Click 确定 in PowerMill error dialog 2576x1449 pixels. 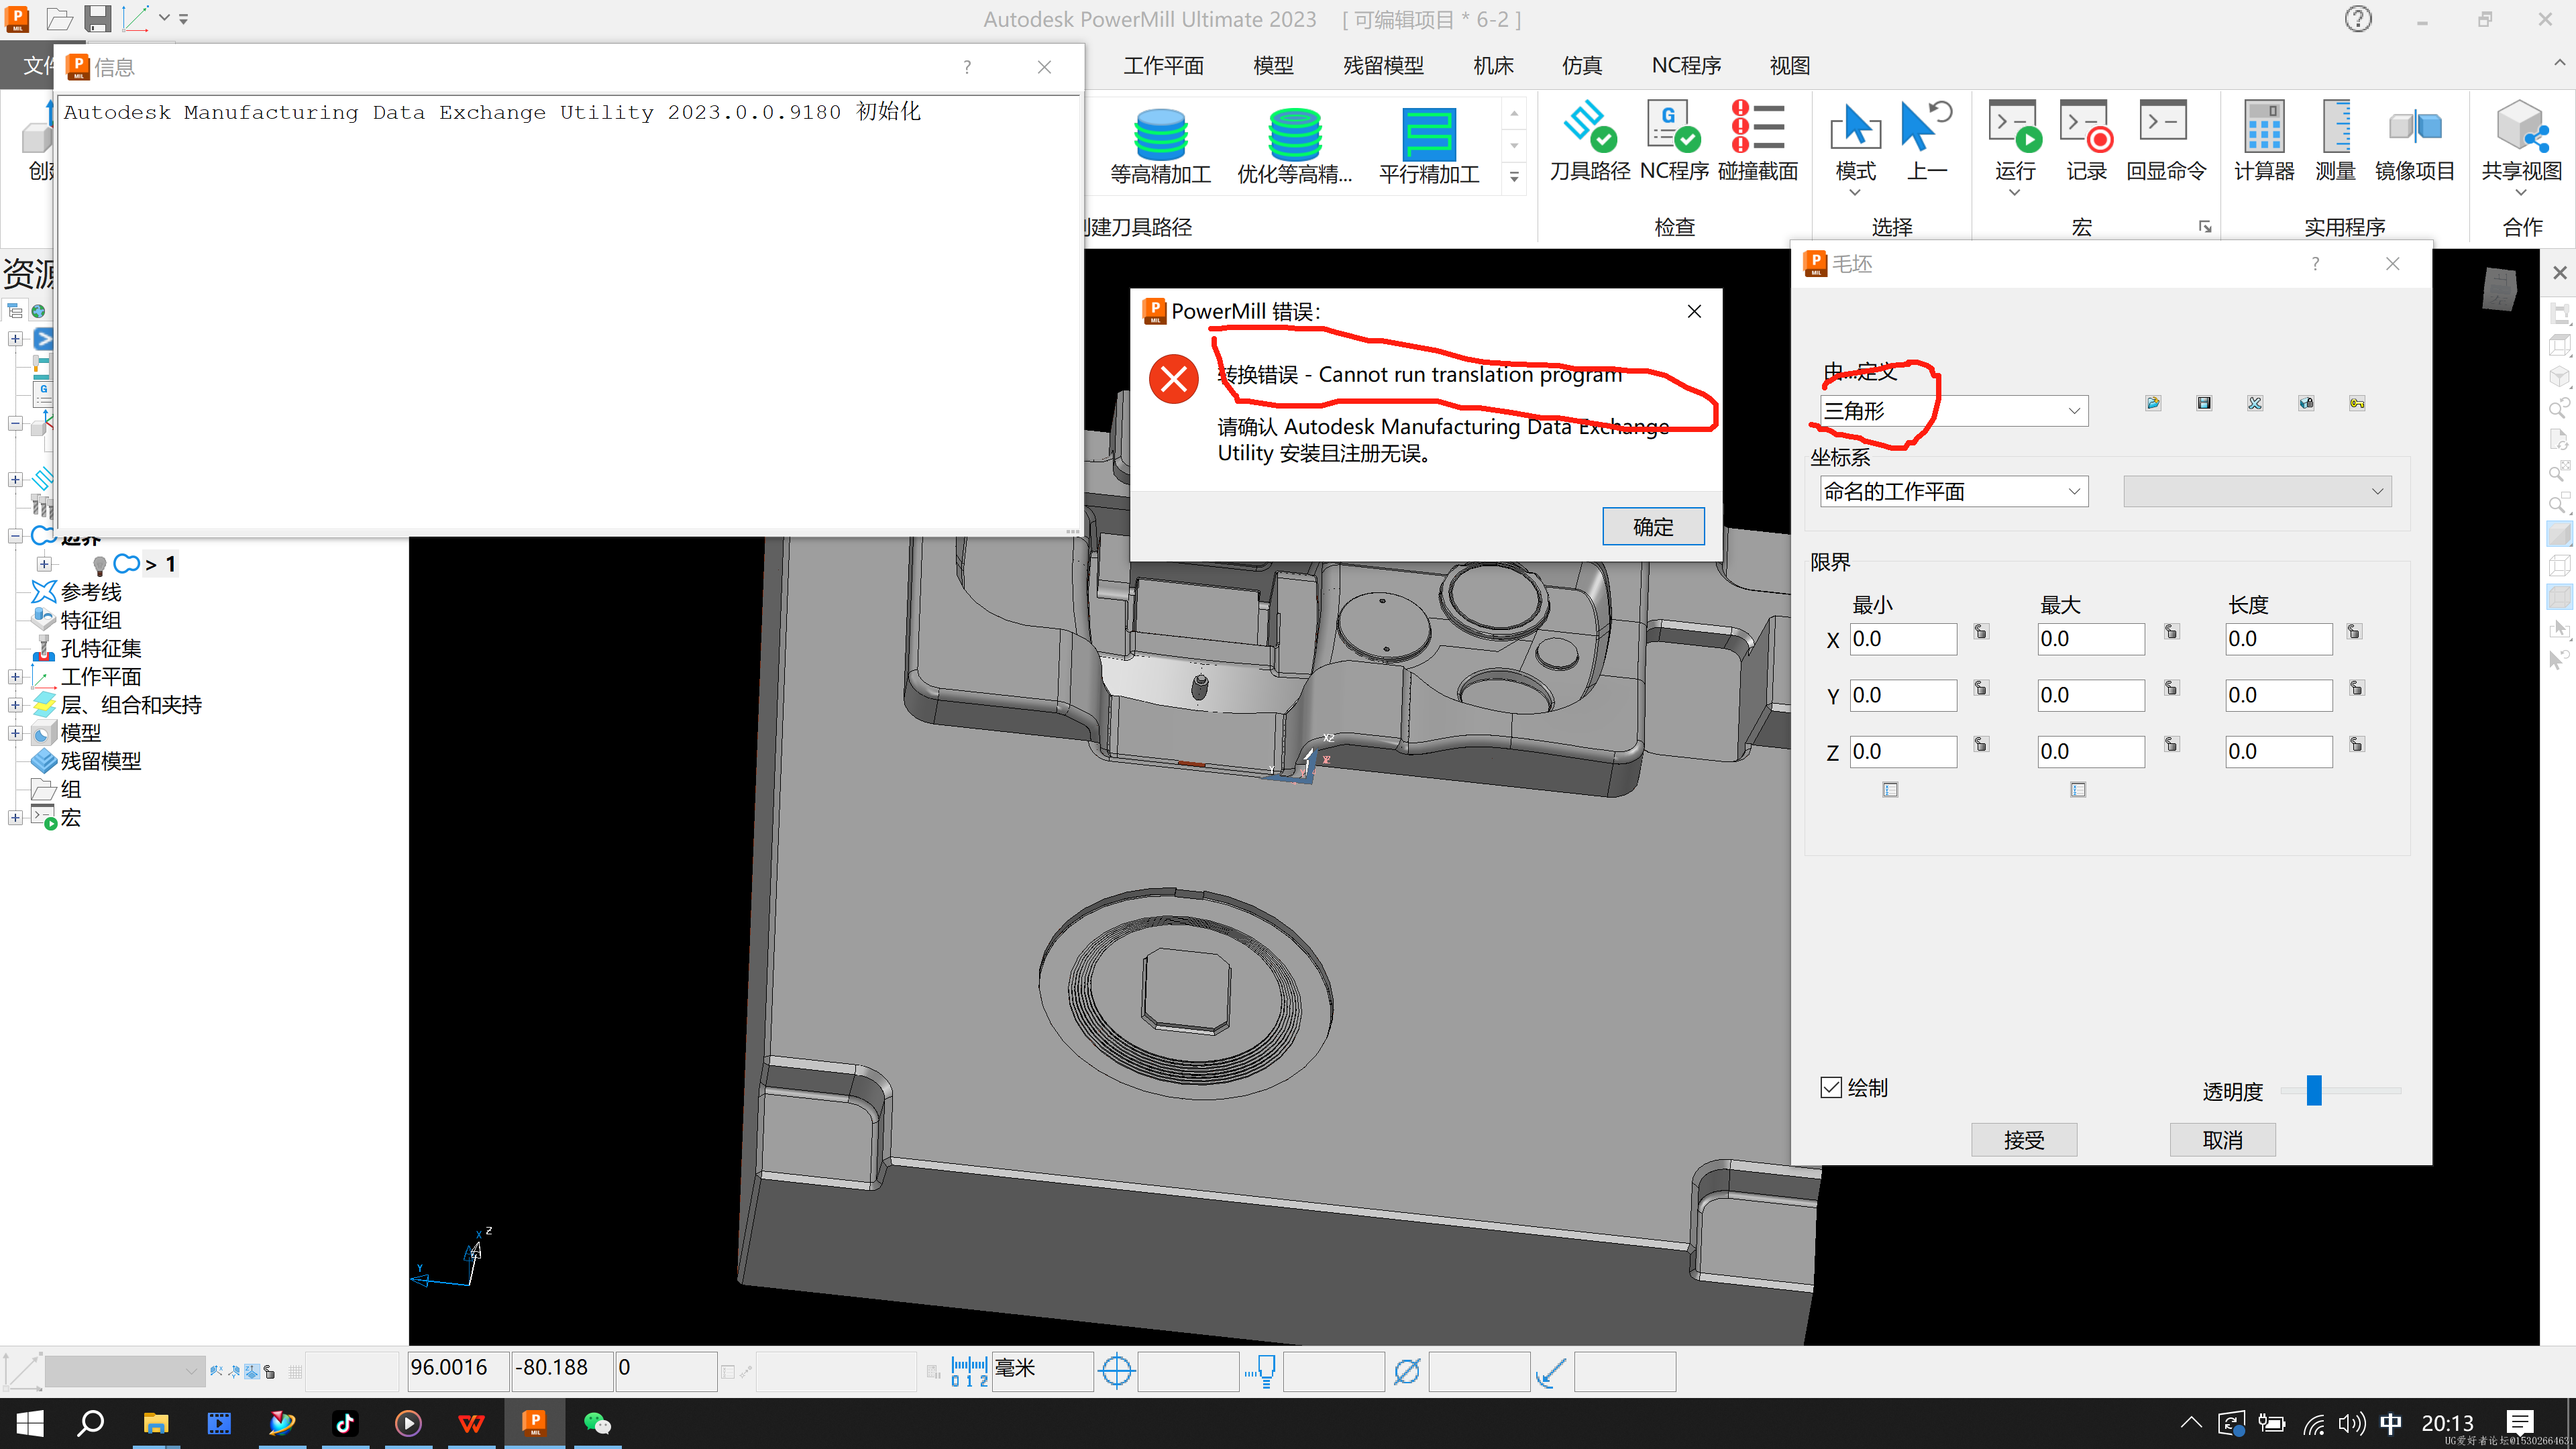pyautogui.click(x=1653, y=526)
